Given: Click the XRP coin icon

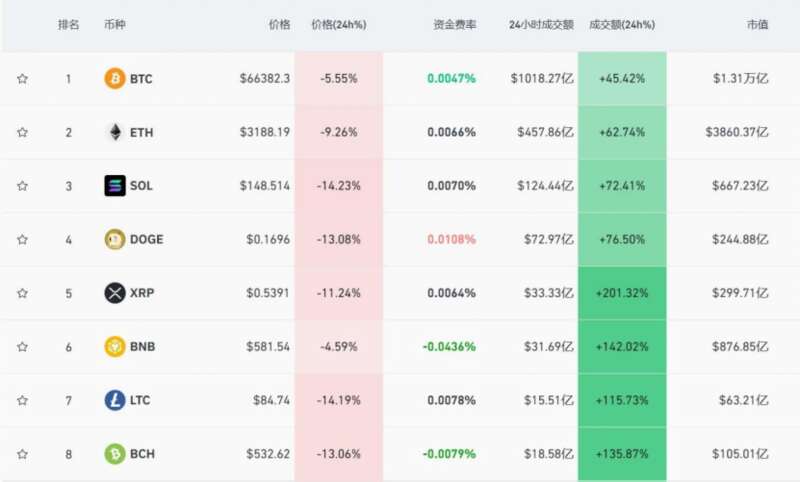Looking at the screenshot, I should [x=115, y=293].
